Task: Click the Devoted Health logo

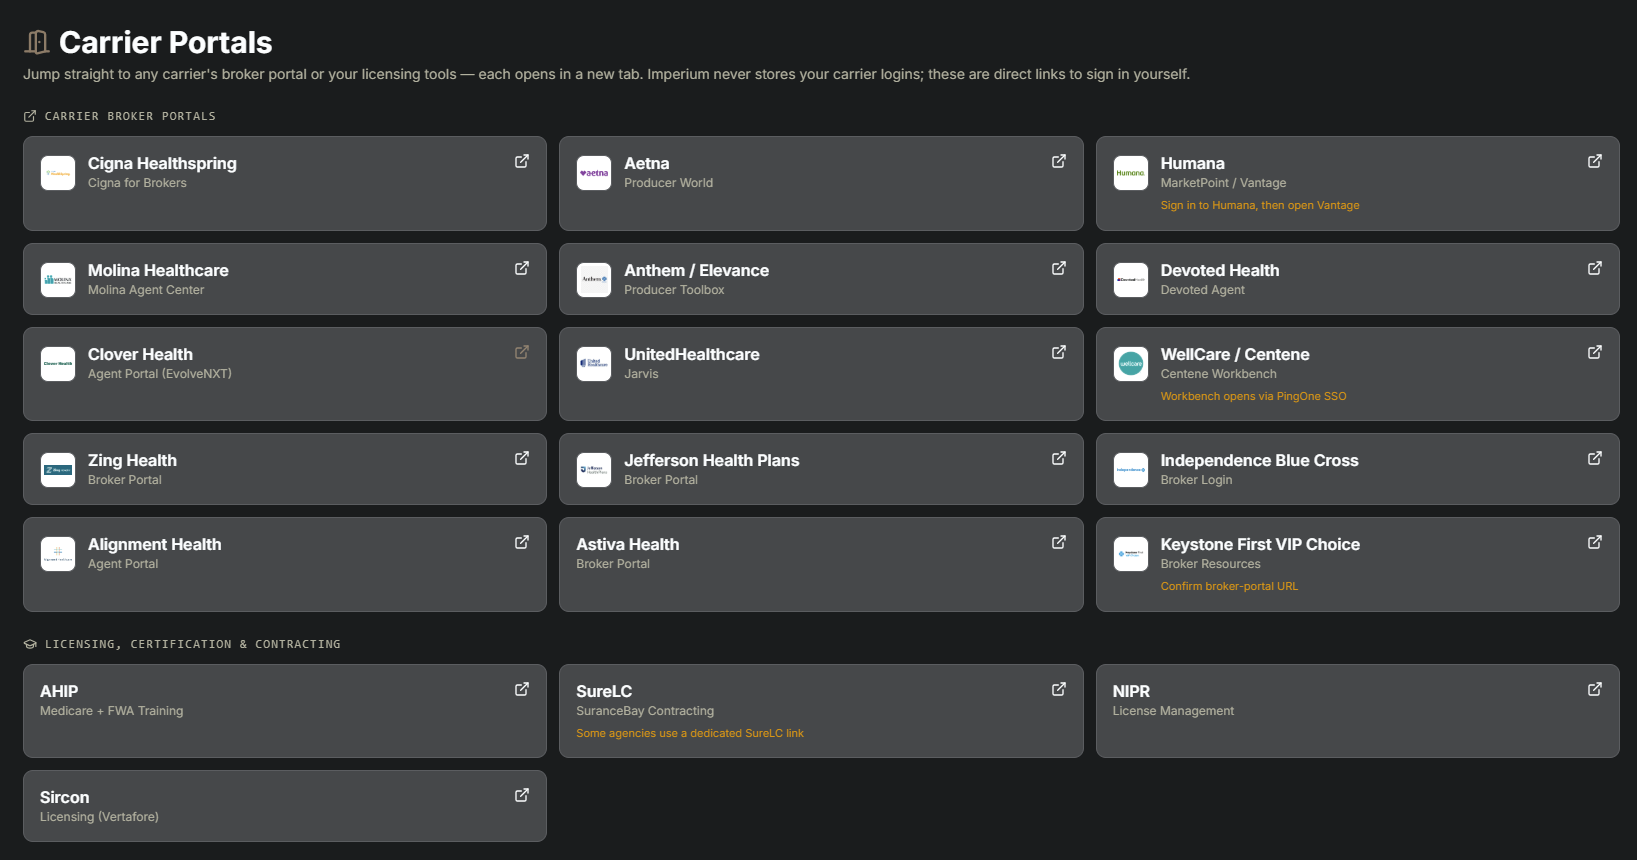Action: point(1131,280)
